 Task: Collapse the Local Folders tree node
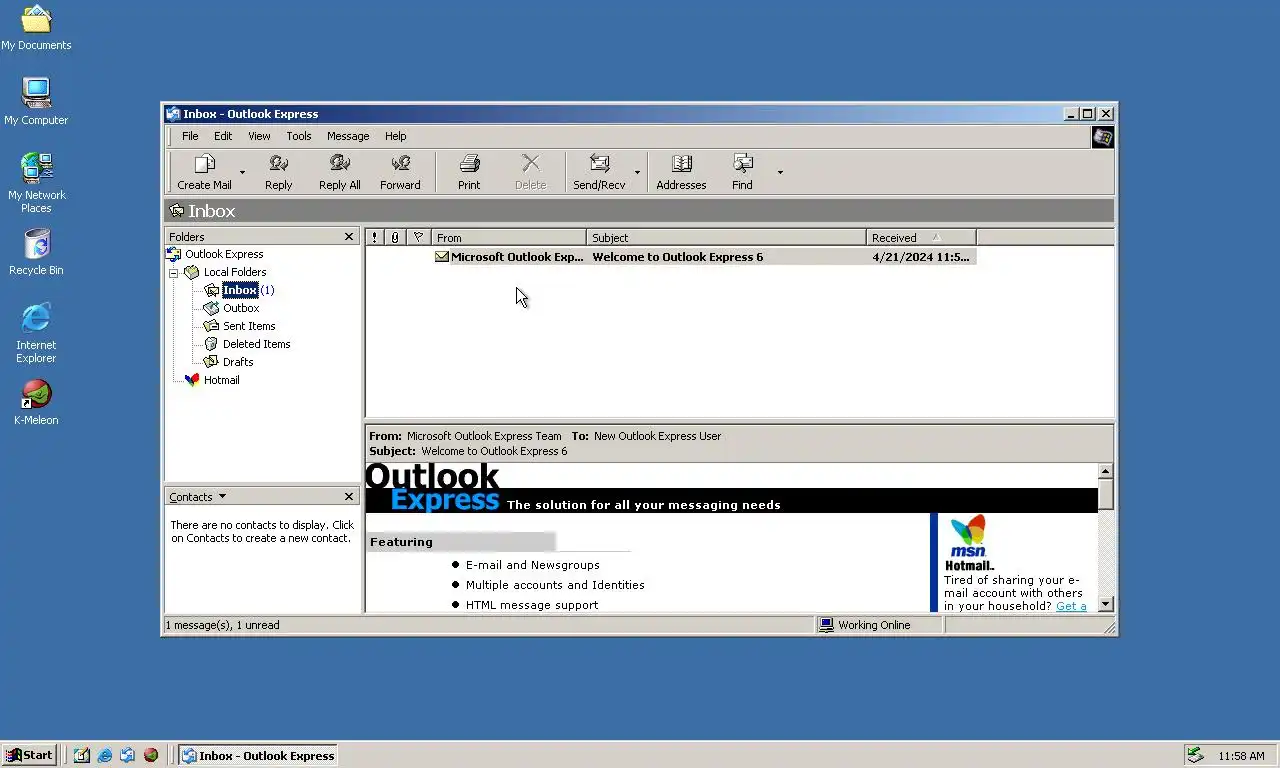(173, 272)
